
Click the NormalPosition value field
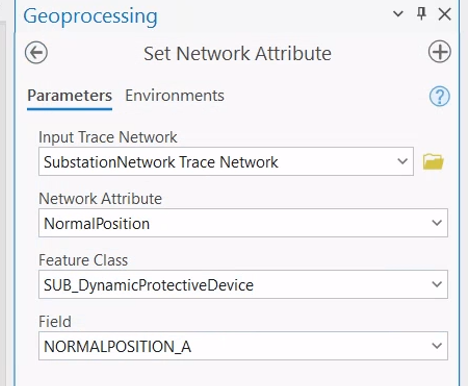point(243,223)
